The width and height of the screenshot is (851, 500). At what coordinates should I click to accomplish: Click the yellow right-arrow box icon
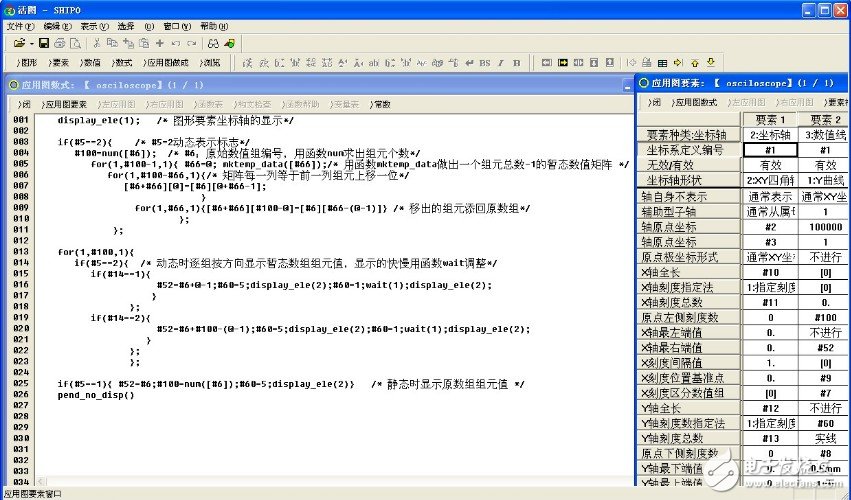(x=562, y=63)
